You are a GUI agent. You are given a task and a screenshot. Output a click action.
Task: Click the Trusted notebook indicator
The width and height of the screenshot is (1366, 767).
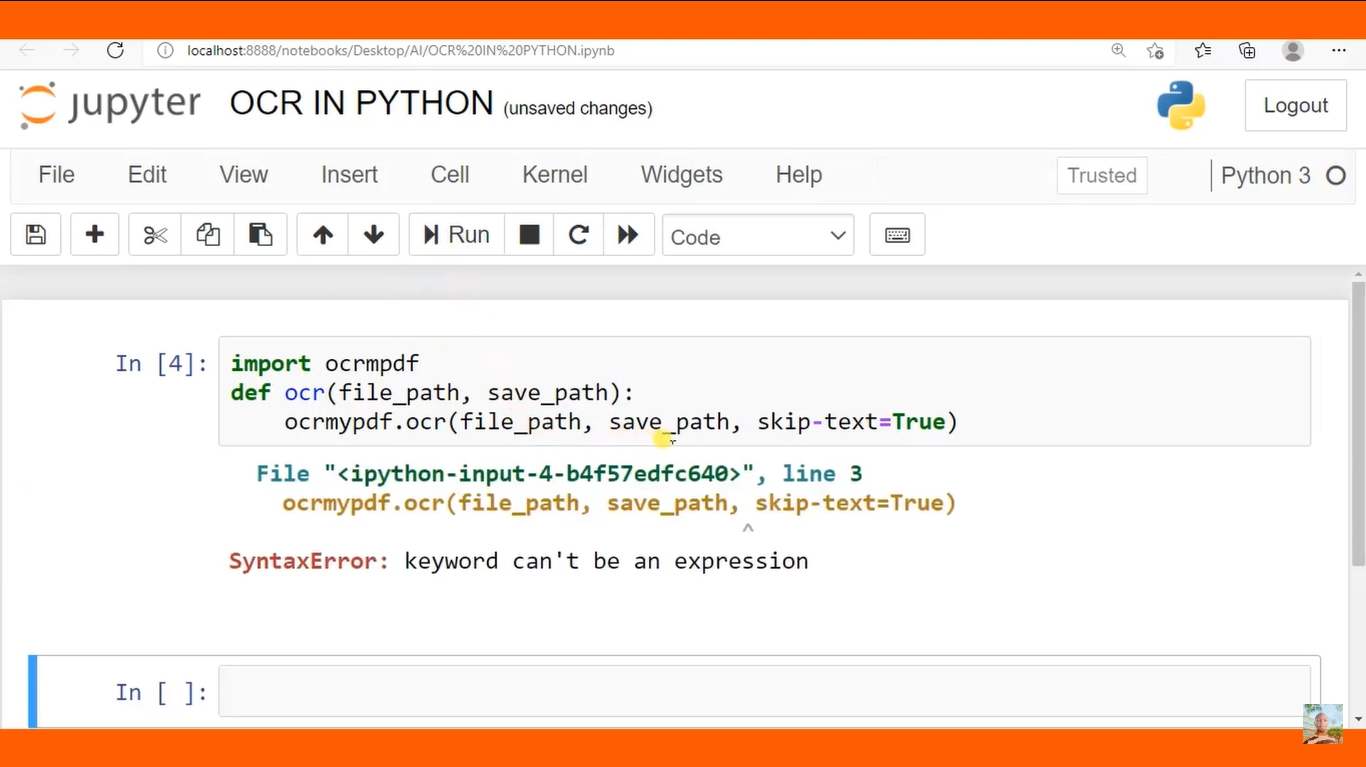[x=1102, y=176]
